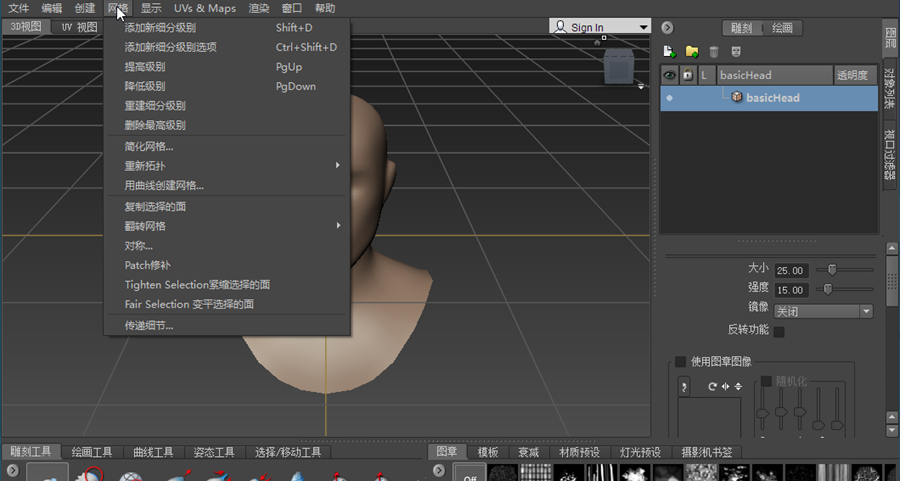Collapse the right panel with round arrow
900x481 pixels.
tap(667, 28)
